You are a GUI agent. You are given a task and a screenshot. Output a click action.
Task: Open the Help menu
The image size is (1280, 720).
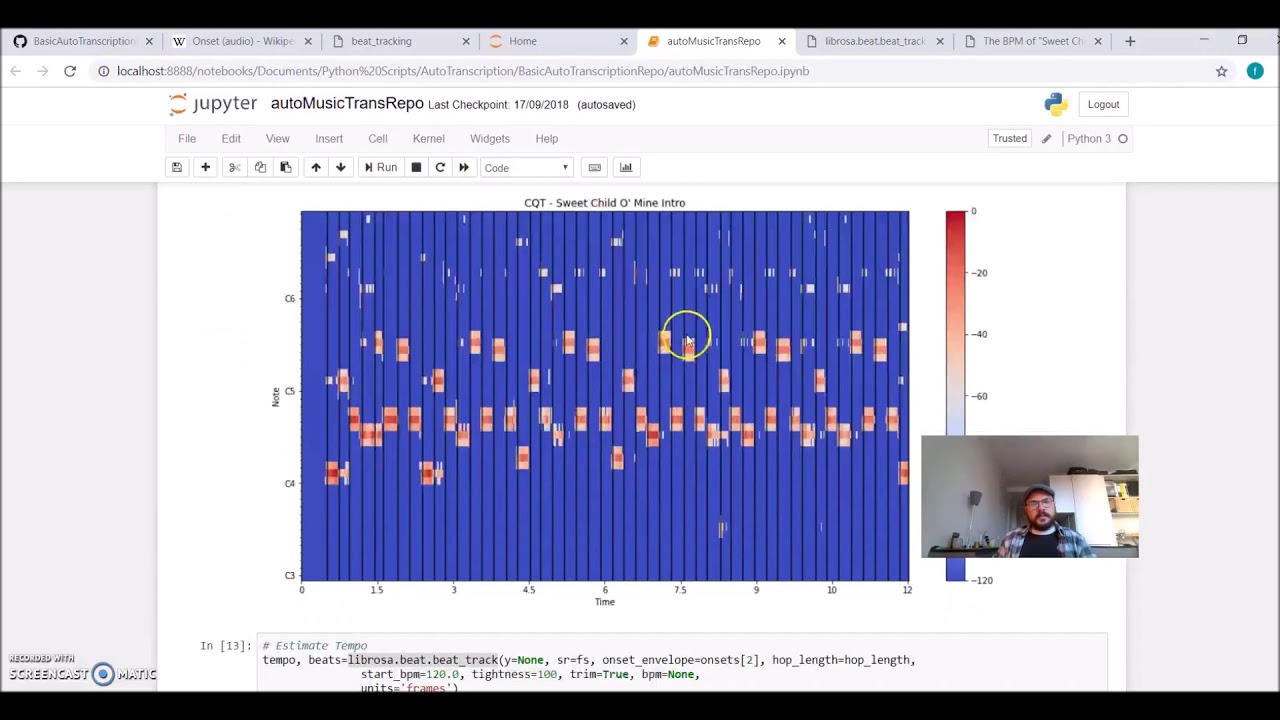[547, 139]
